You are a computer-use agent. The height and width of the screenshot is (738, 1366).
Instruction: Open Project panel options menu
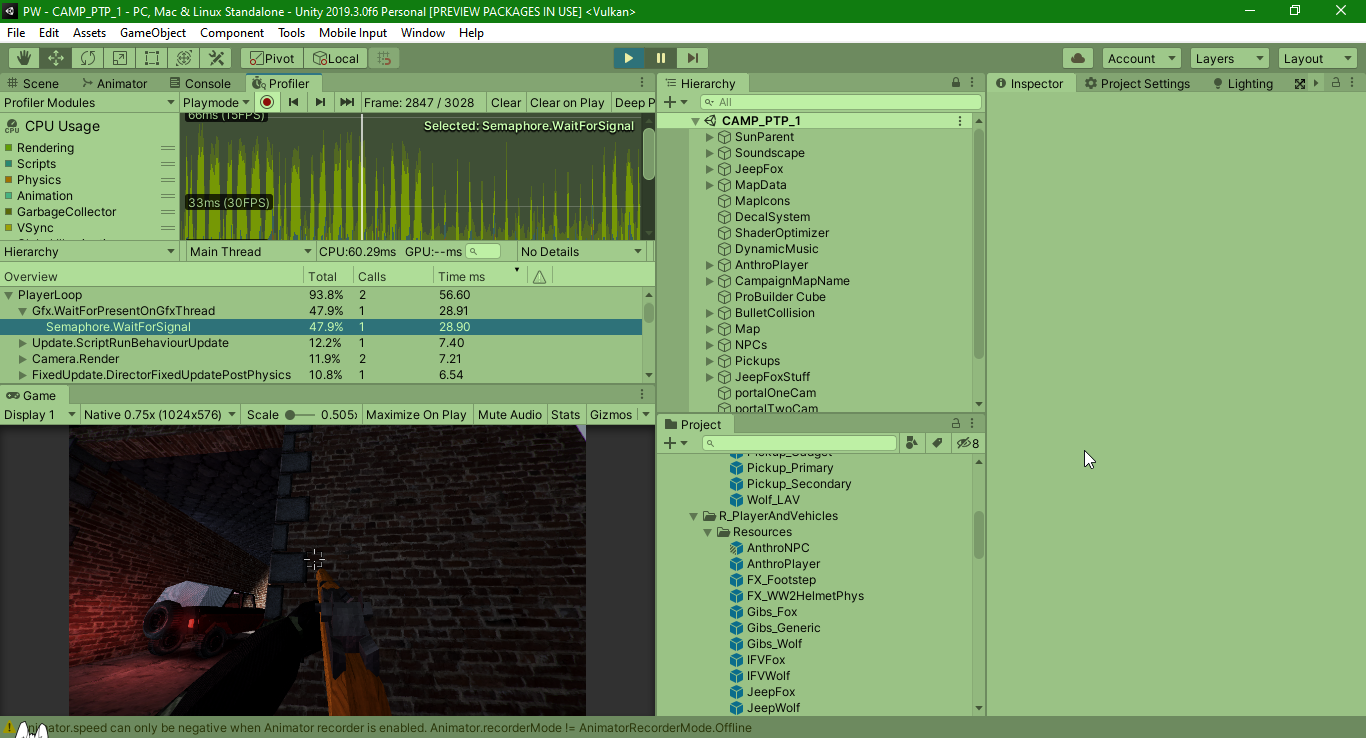pos(973,424)
